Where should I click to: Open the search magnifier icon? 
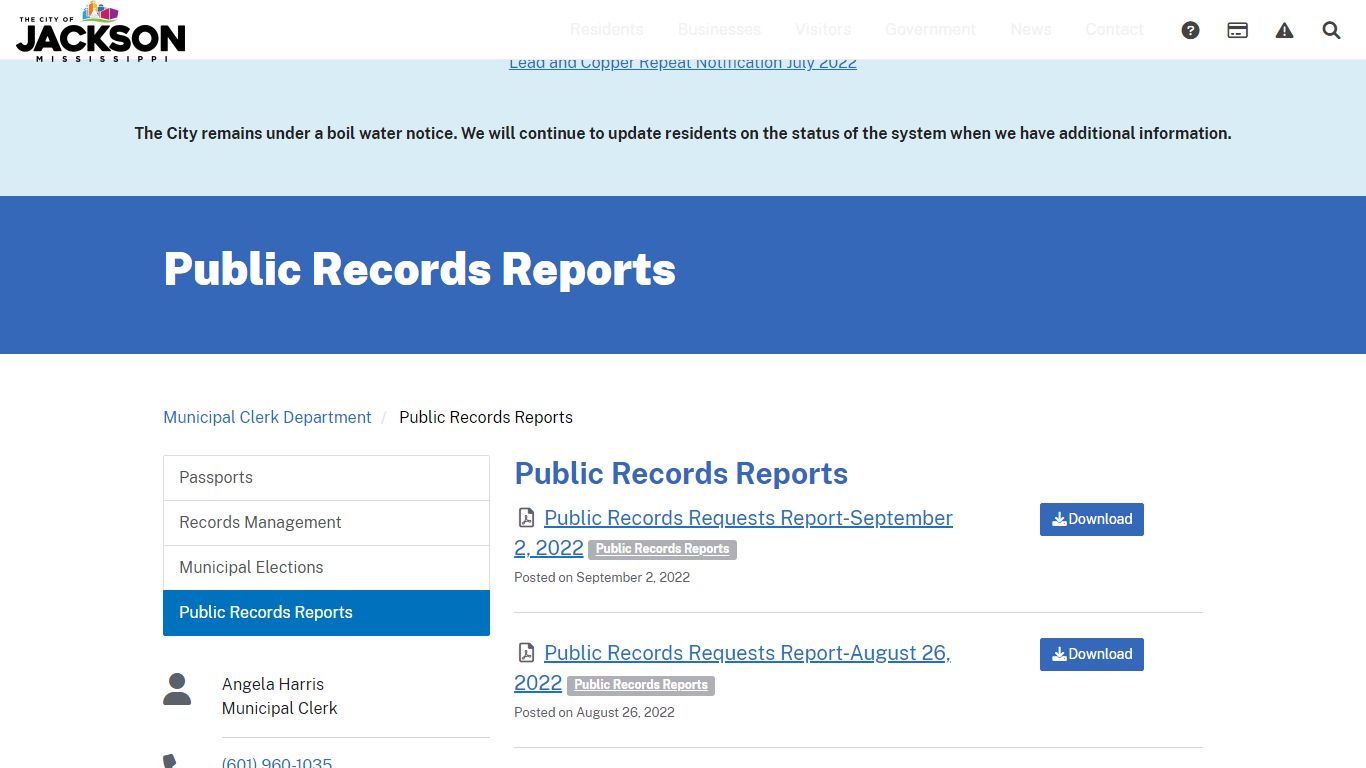tap(1331, 30)
